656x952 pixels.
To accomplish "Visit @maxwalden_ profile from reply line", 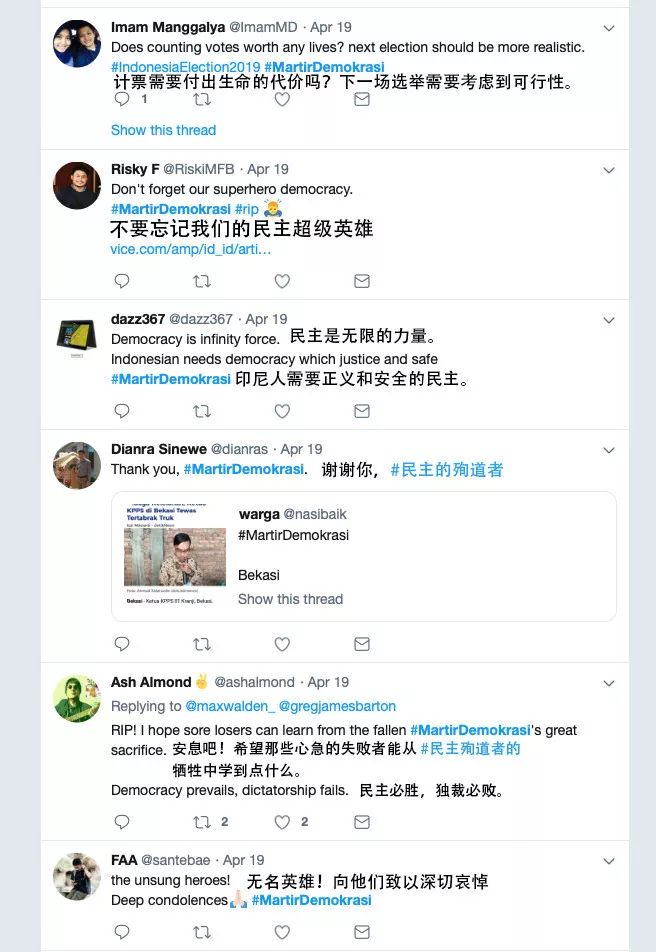I will 230,706.
